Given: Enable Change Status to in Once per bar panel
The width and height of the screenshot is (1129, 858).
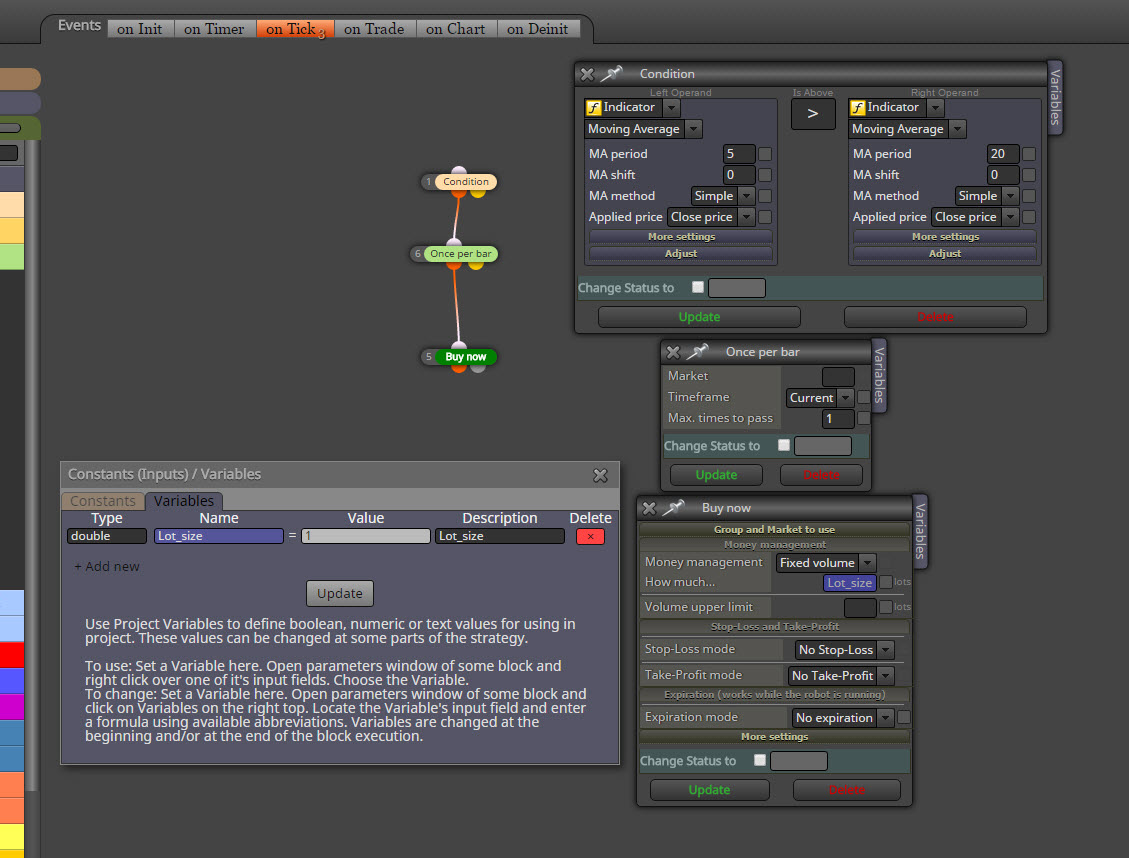Looking at the screenshot, I should tap(784, 445).
